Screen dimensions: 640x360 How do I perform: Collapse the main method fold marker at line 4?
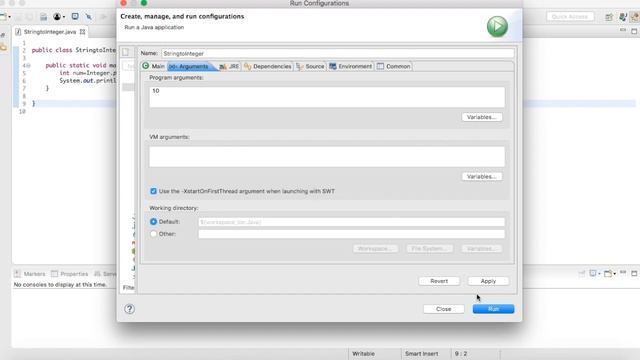click(x=29, y=65)
